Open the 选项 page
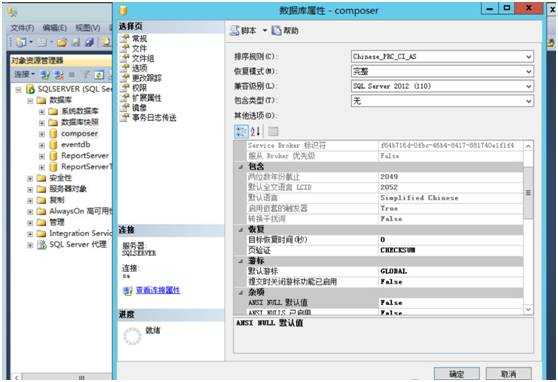This screenshot has height=382, width=558. coord(140,68)
